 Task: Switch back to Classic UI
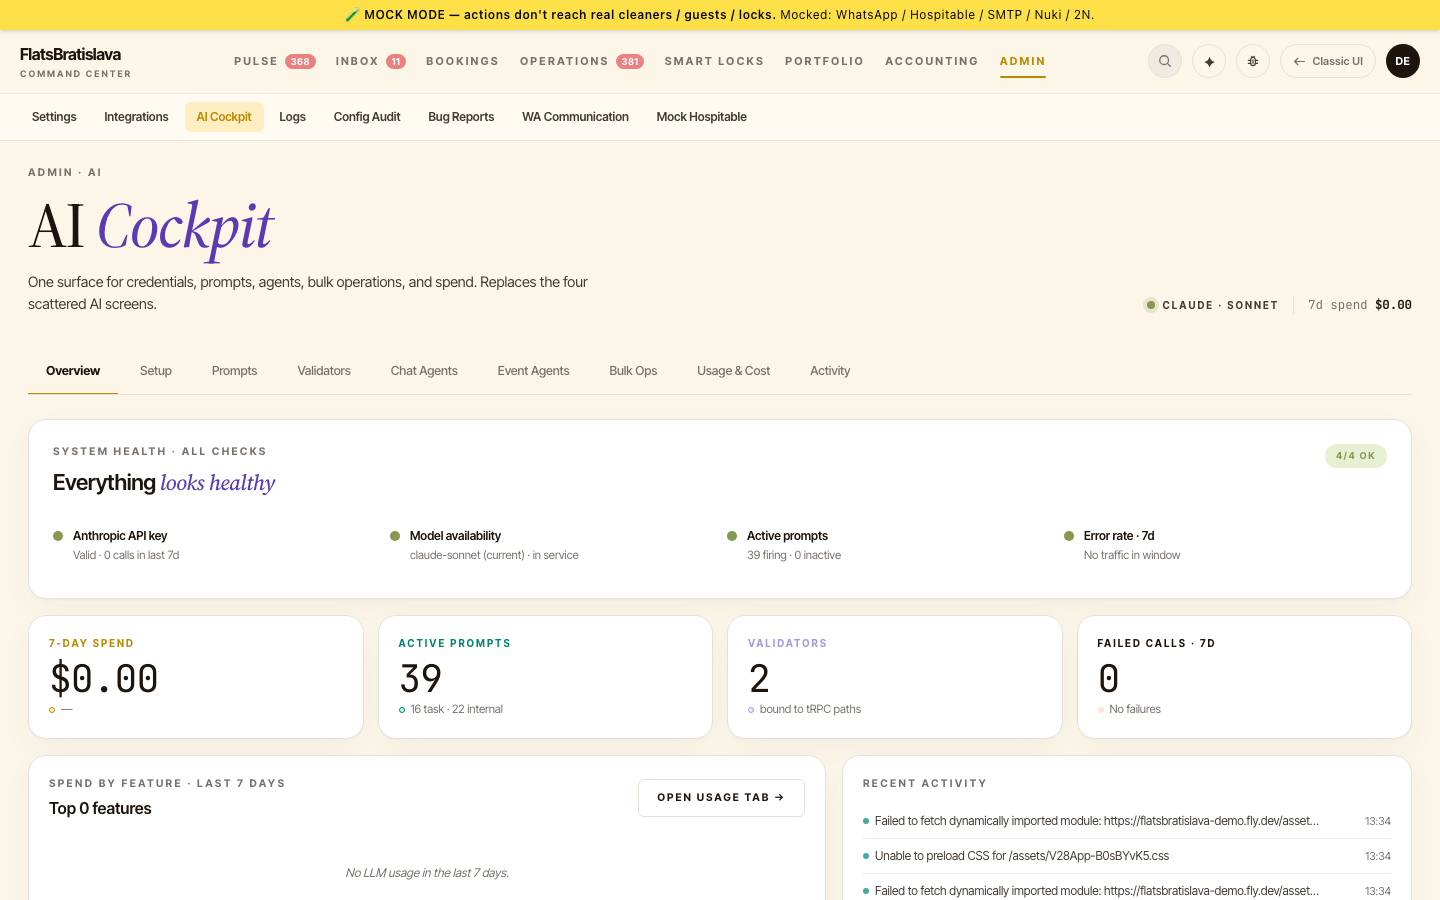[x=1328, y=61]
